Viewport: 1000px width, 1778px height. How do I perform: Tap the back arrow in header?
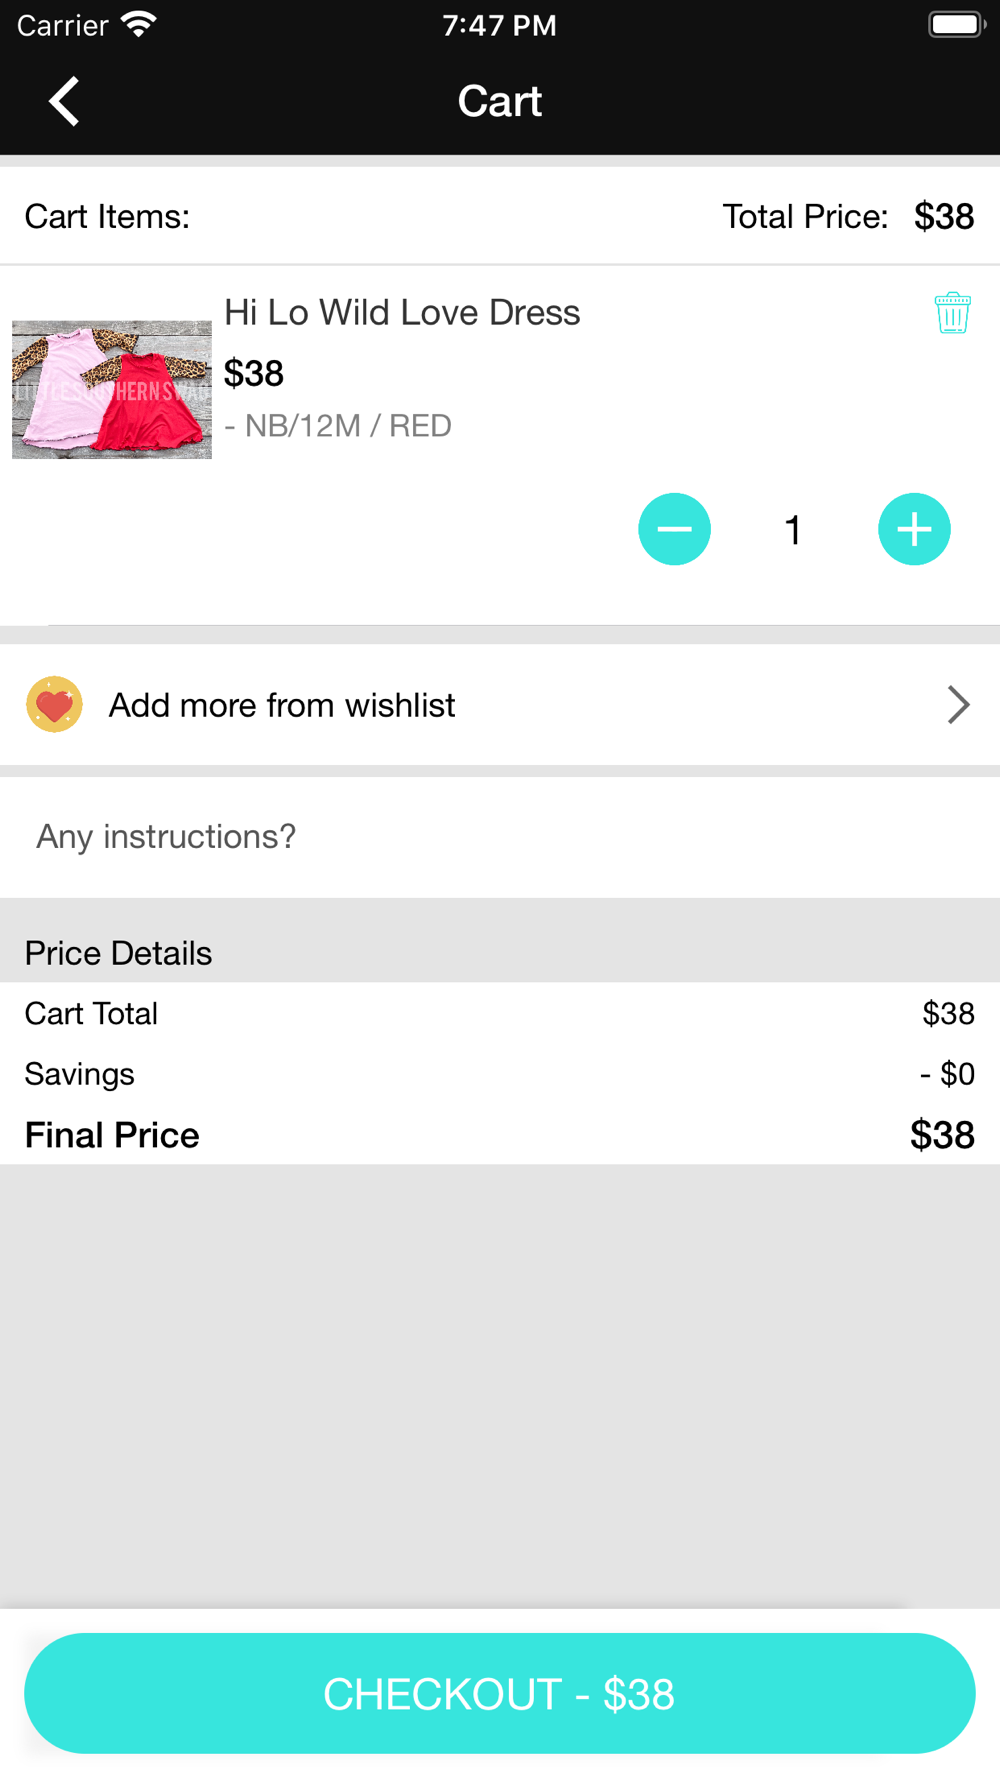(x=64, y=101)
